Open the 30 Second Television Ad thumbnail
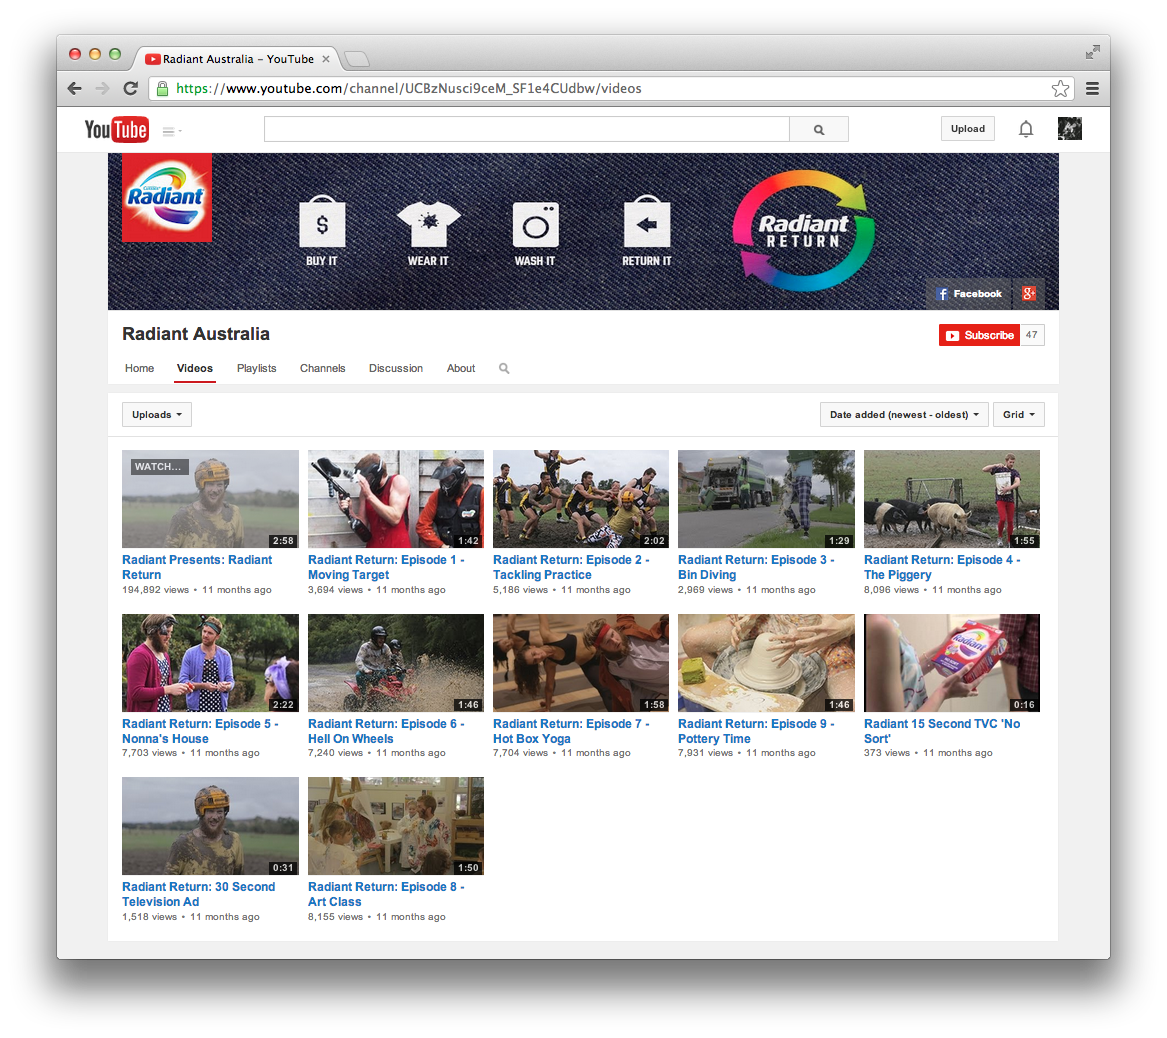Viewport: 1167px width, 1038px height. [211, 826]
